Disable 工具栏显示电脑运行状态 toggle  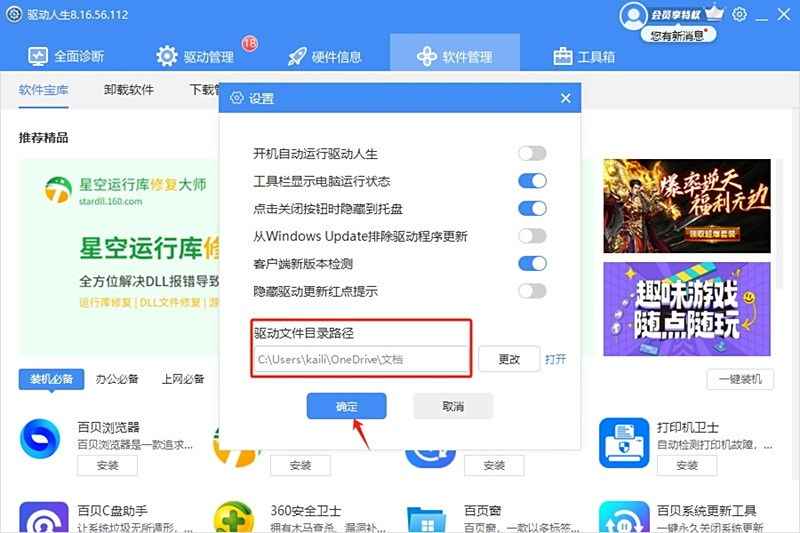tap(532, 181)
